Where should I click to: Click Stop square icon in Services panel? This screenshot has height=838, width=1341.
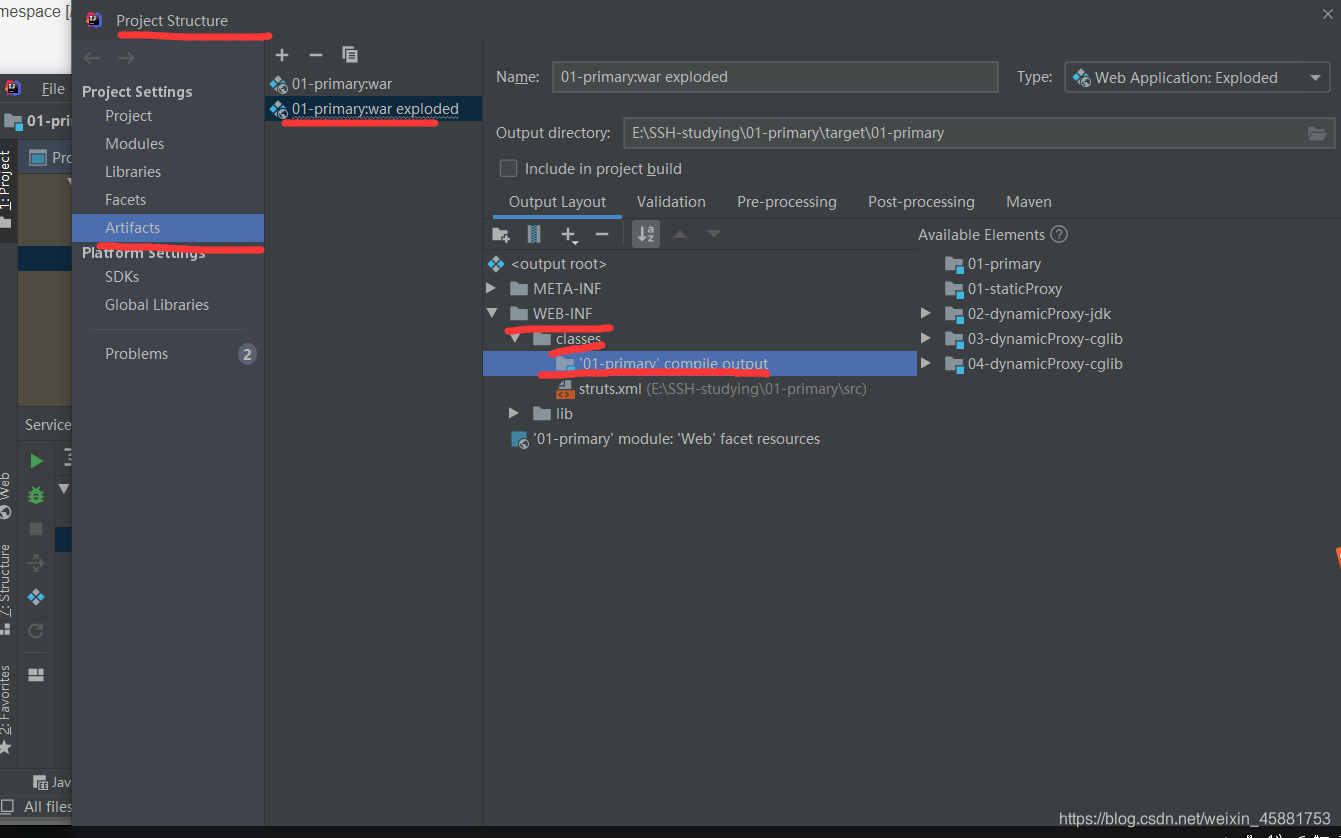coord(36,529)
